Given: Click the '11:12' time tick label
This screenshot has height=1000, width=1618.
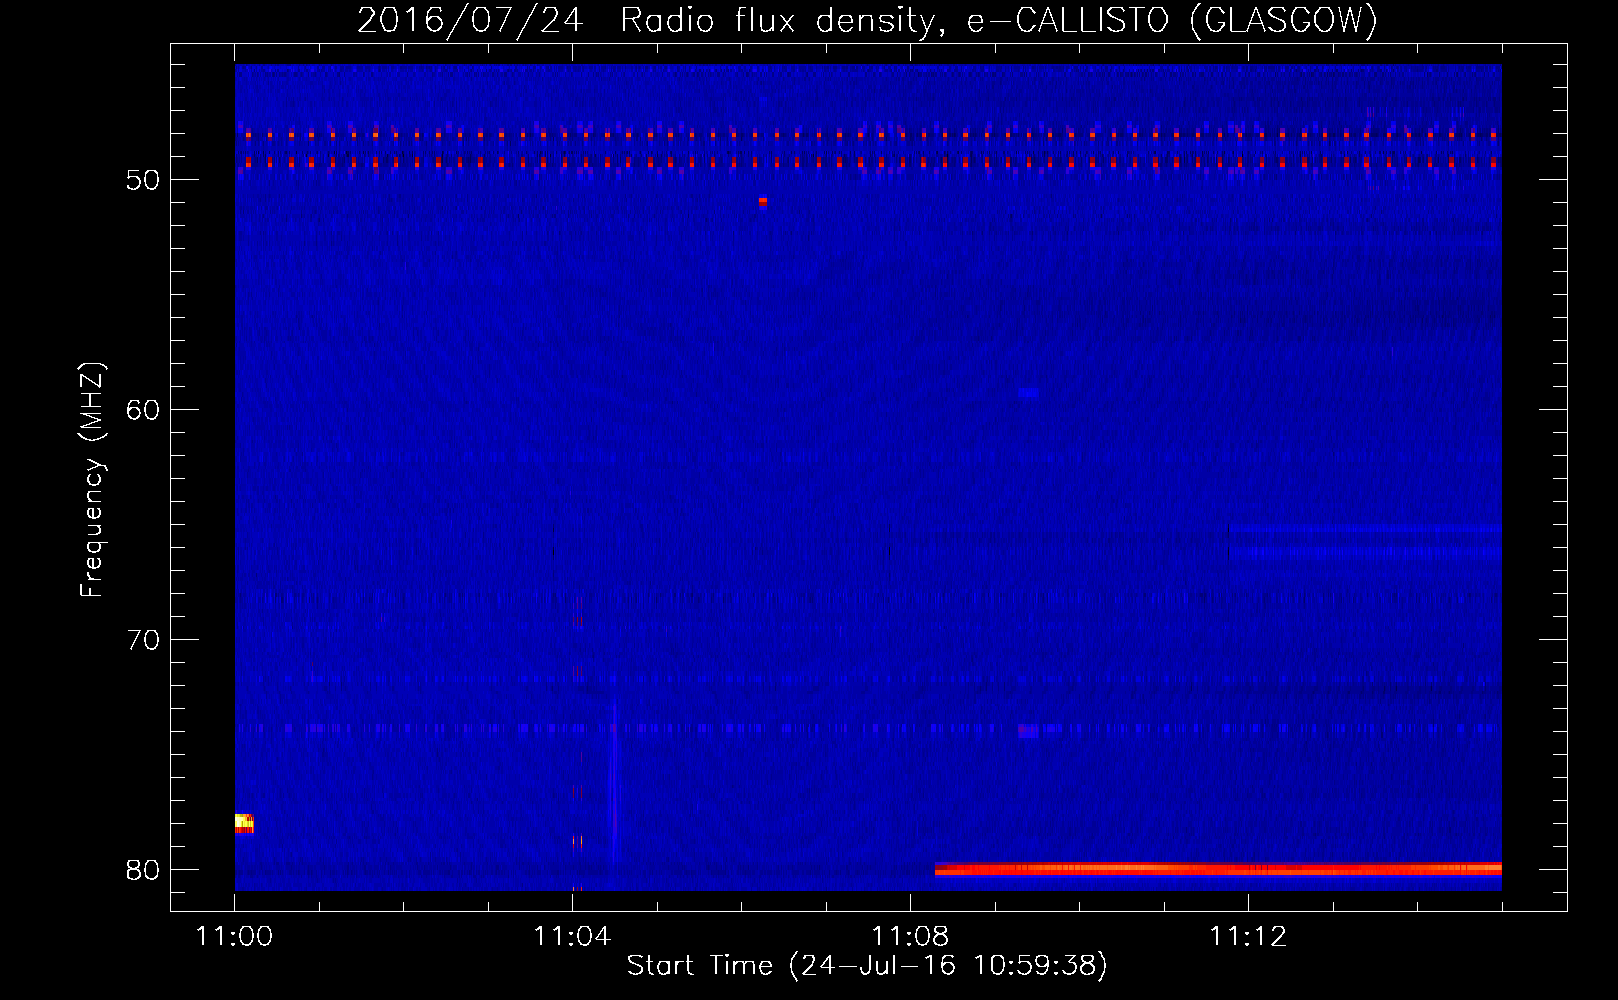Looking at the screenshot, I should pyautogui.click(x=1248, y=937).
